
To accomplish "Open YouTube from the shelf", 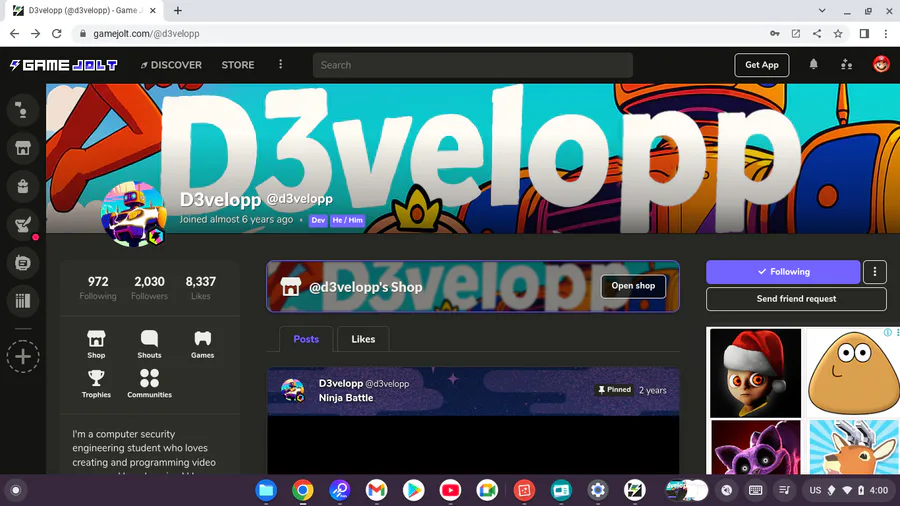I will coord(450,491).
